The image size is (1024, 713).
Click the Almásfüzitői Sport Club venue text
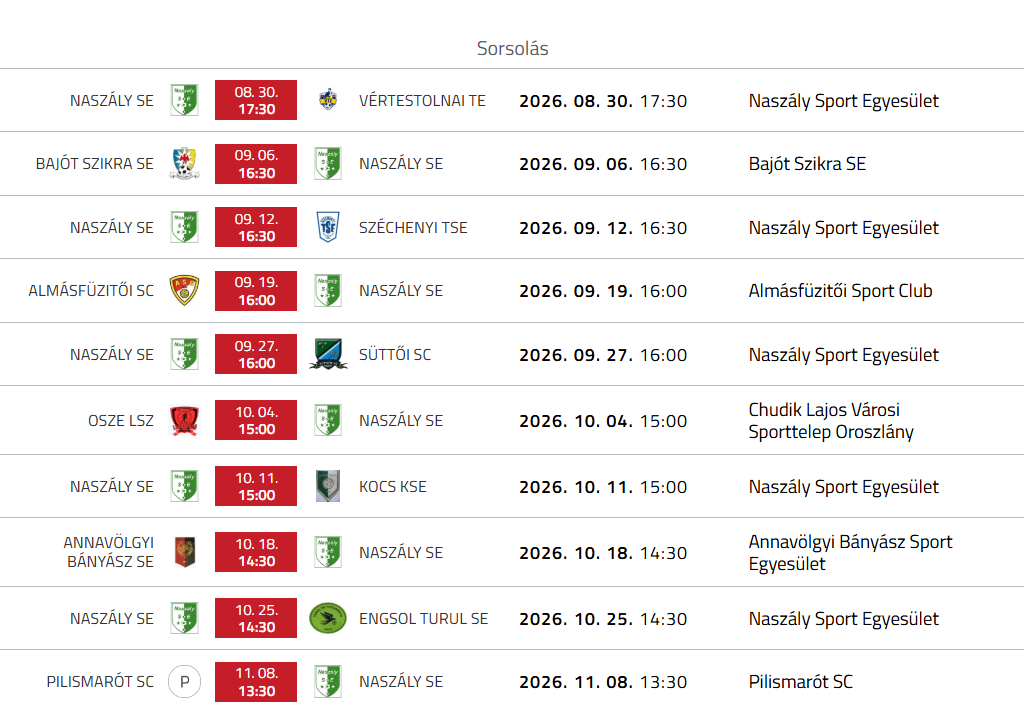(x=840, y=291)
